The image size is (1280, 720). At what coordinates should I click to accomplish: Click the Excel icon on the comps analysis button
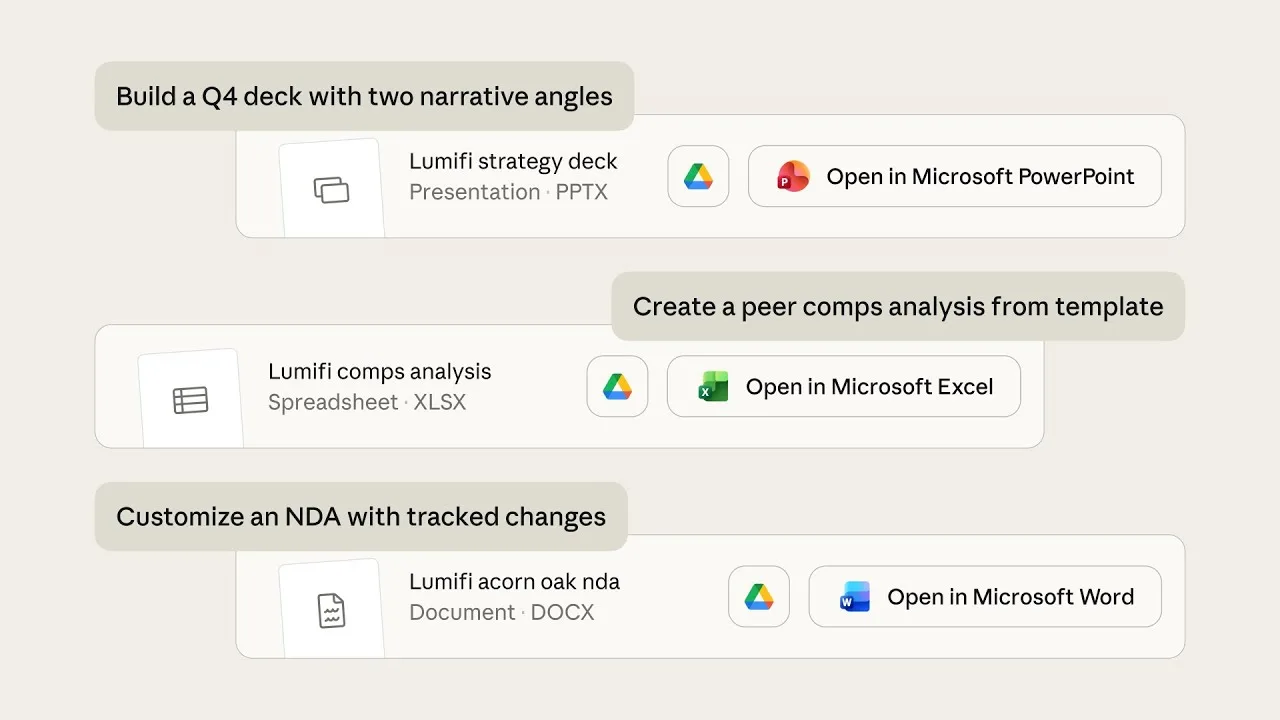click(x=714, y=387)
